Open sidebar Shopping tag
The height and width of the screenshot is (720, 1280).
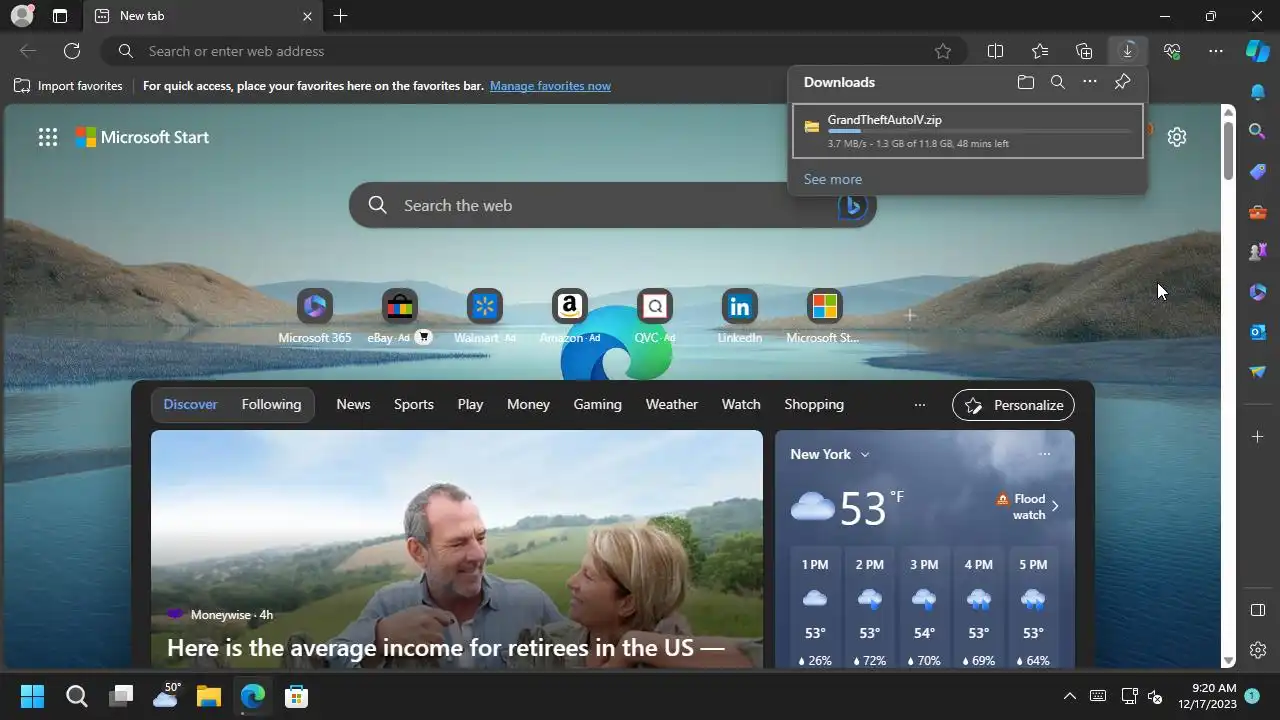1258,171
